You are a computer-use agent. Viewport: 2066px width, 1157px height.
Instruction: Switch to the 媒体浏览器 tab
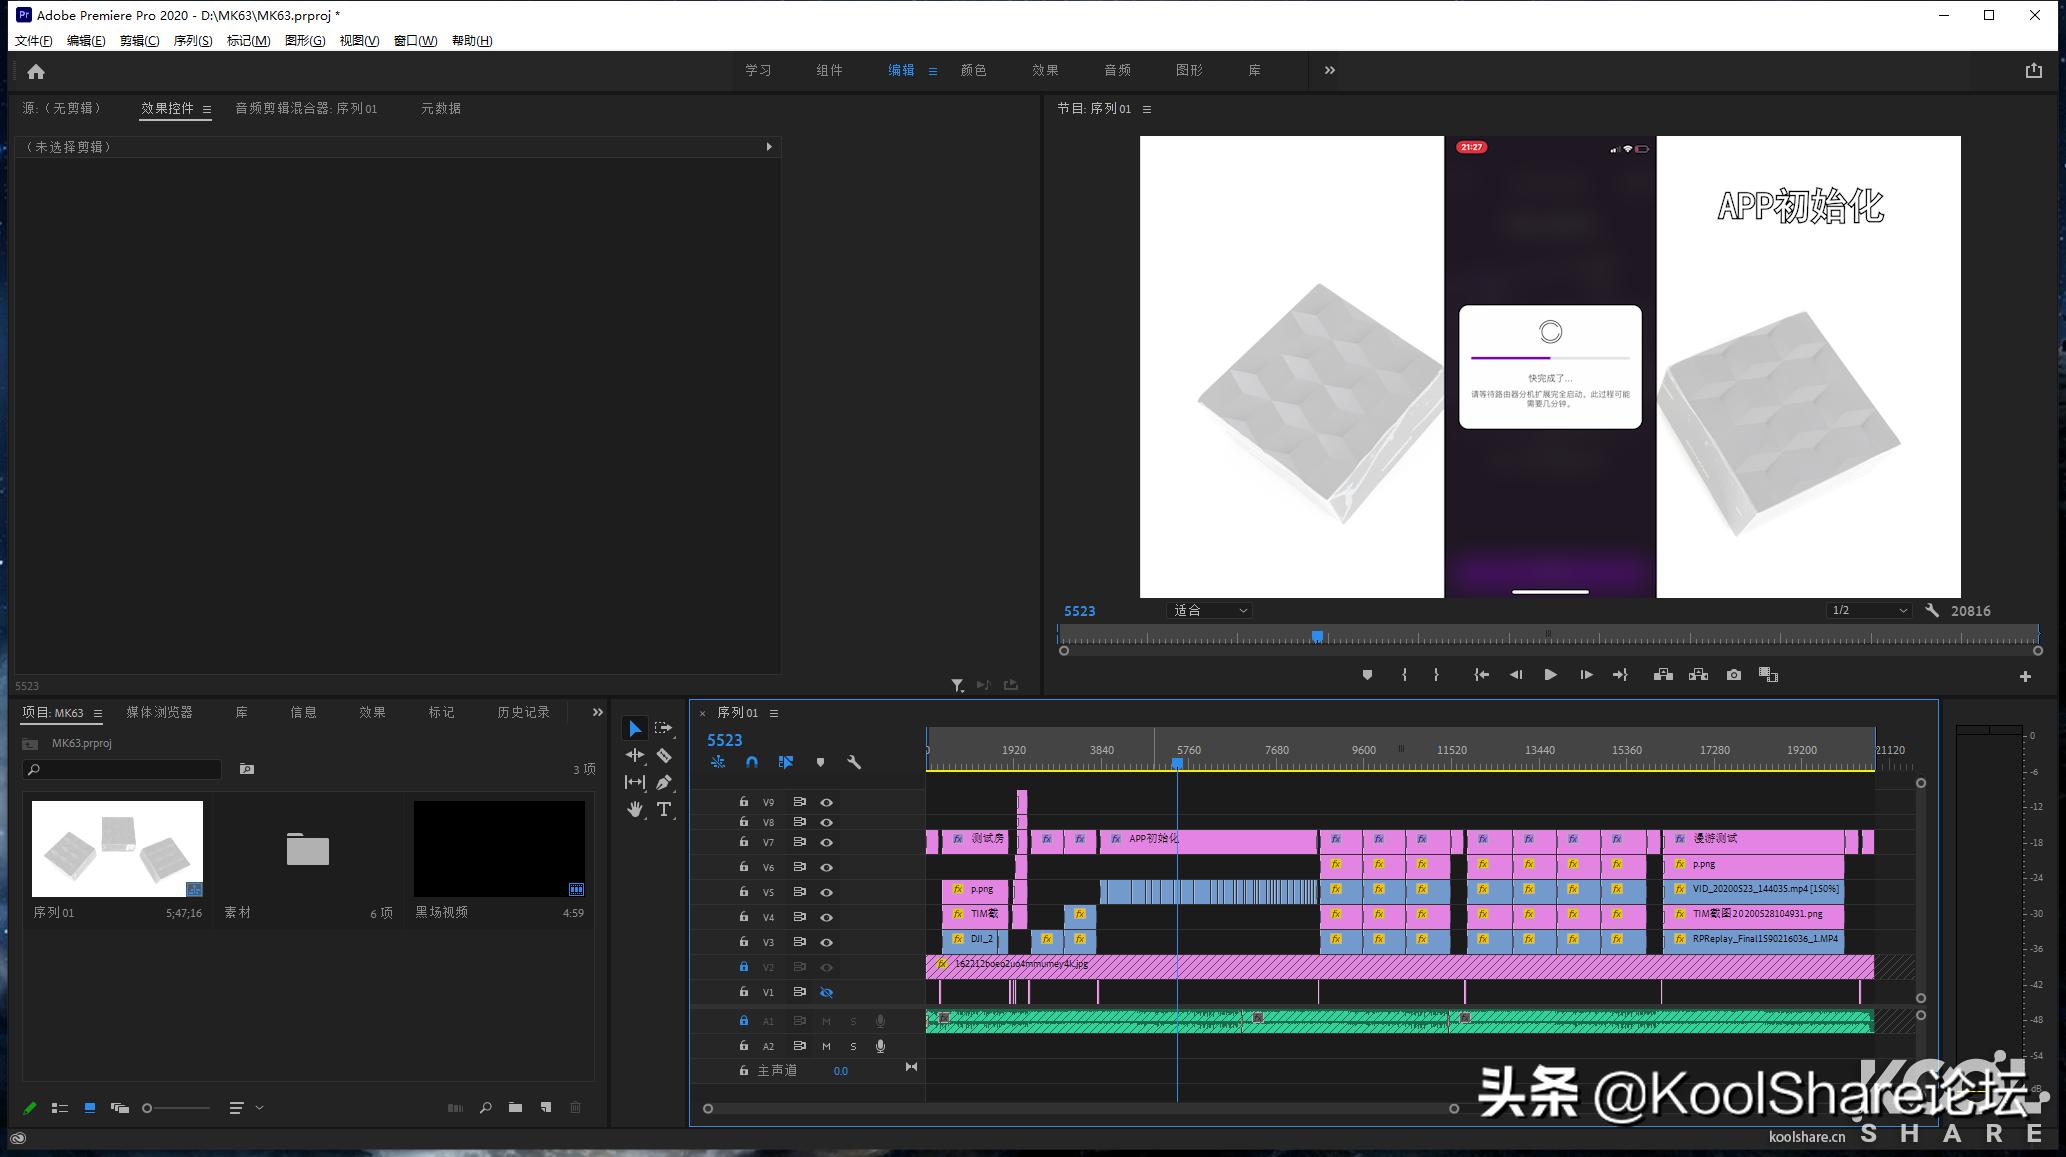tap(159, 712)
